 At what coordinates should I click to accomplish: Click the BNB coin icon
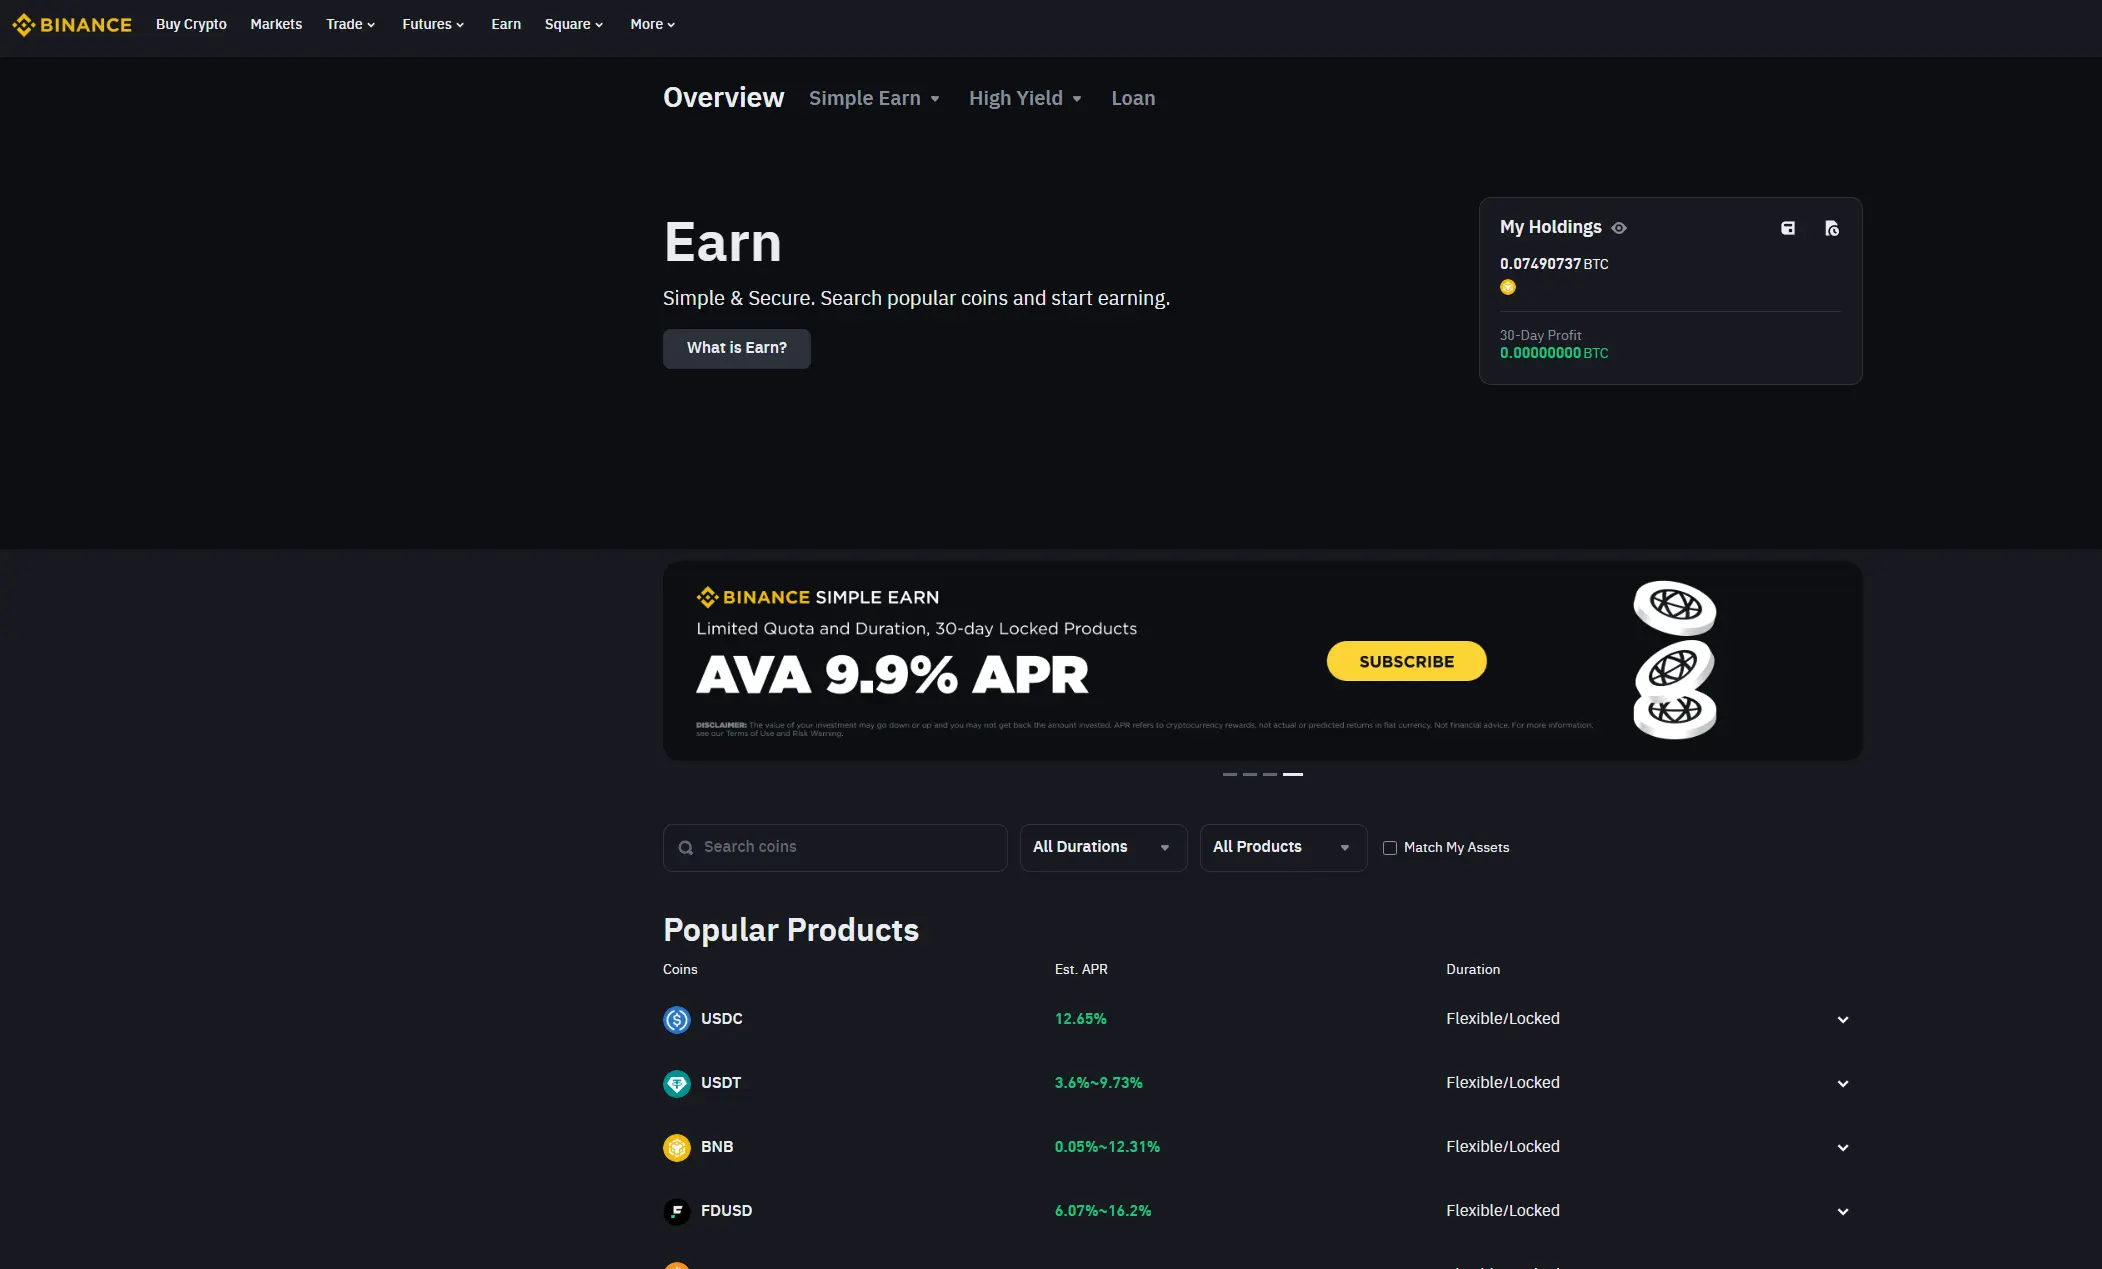pyautogui.click(x=677, y=1147)
